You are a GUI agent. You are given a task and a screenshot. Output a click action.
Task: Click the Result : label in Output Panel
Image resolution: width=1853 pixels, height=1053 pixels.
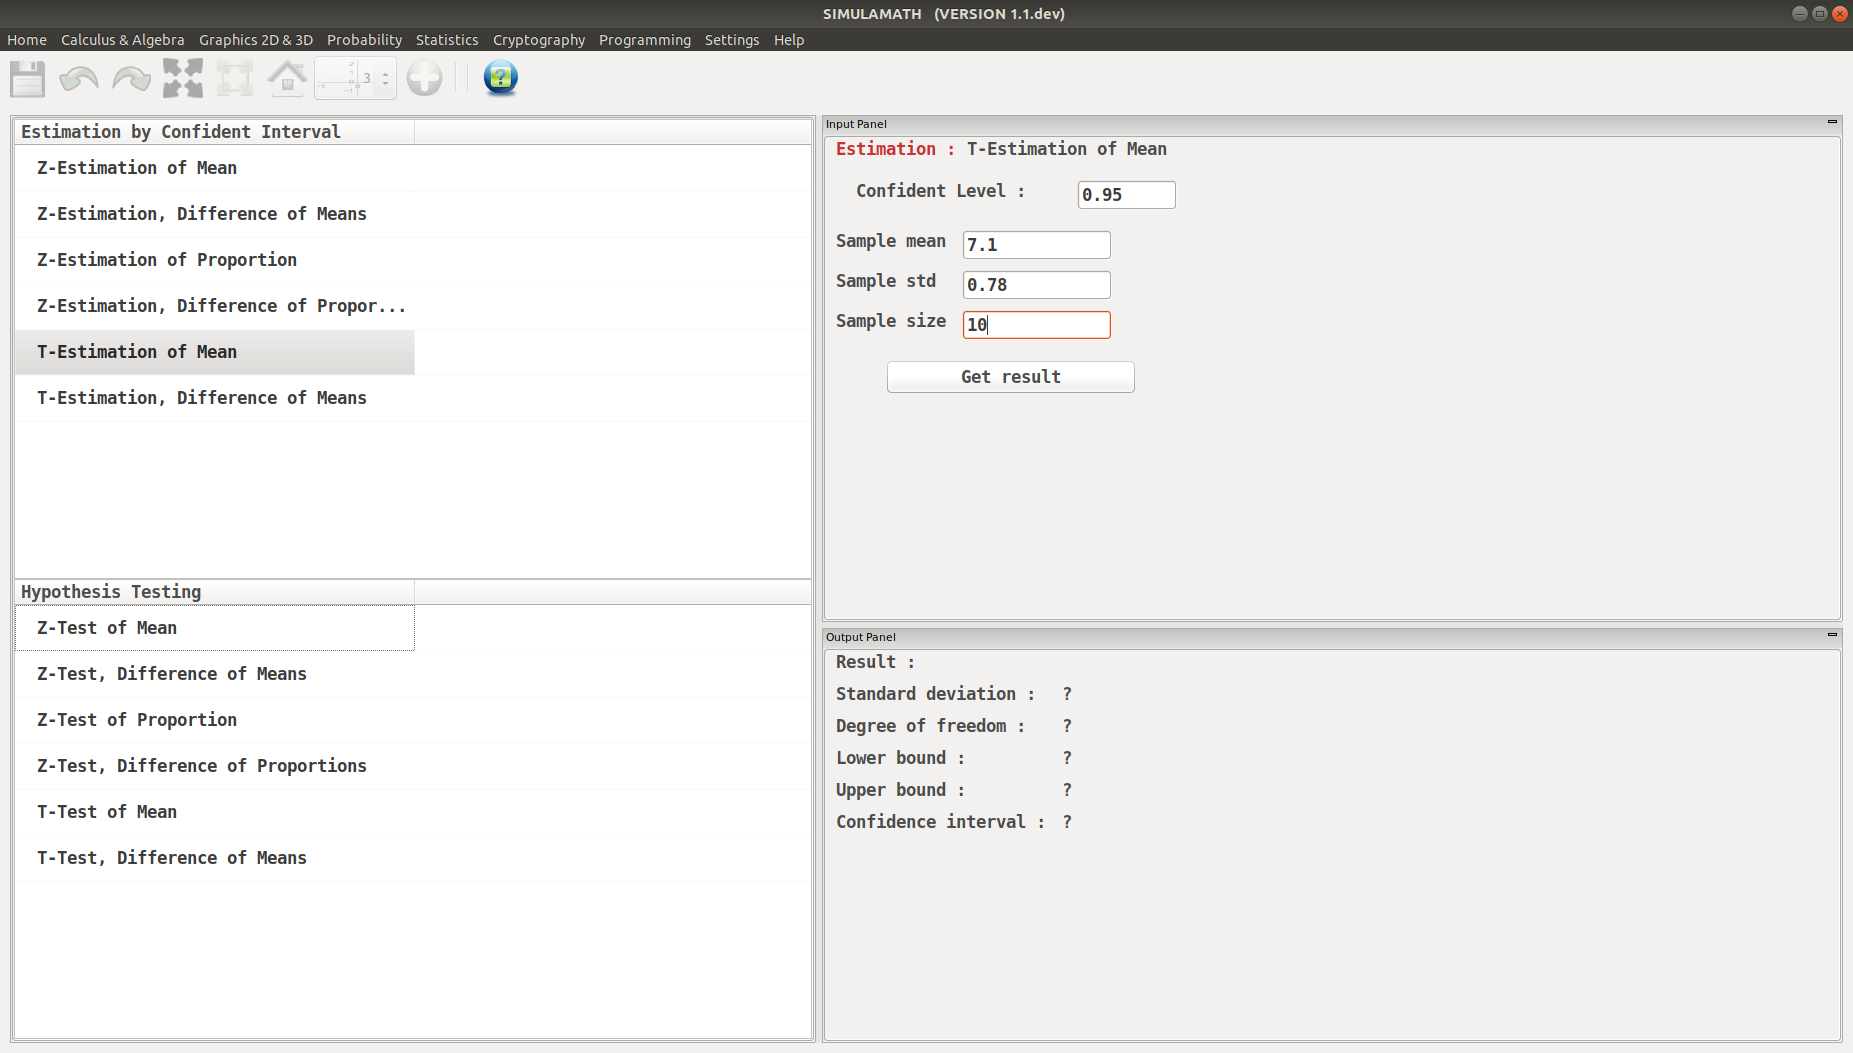875,662
